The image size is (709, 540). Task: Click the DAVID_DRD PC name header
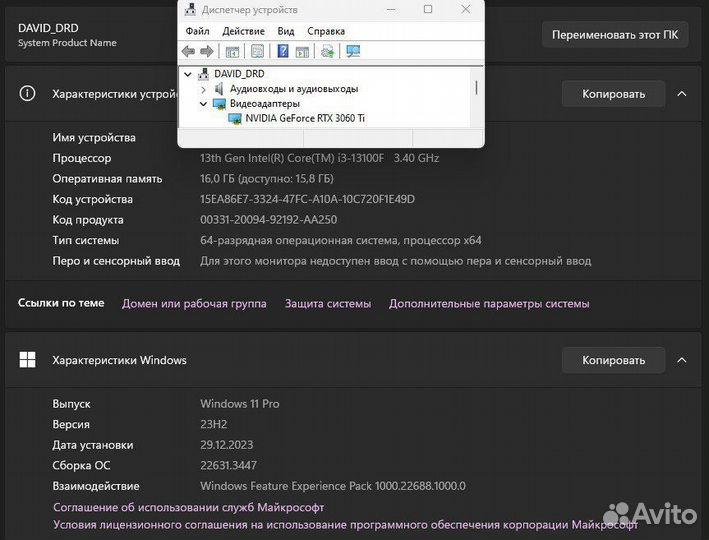tap(48, 28)
